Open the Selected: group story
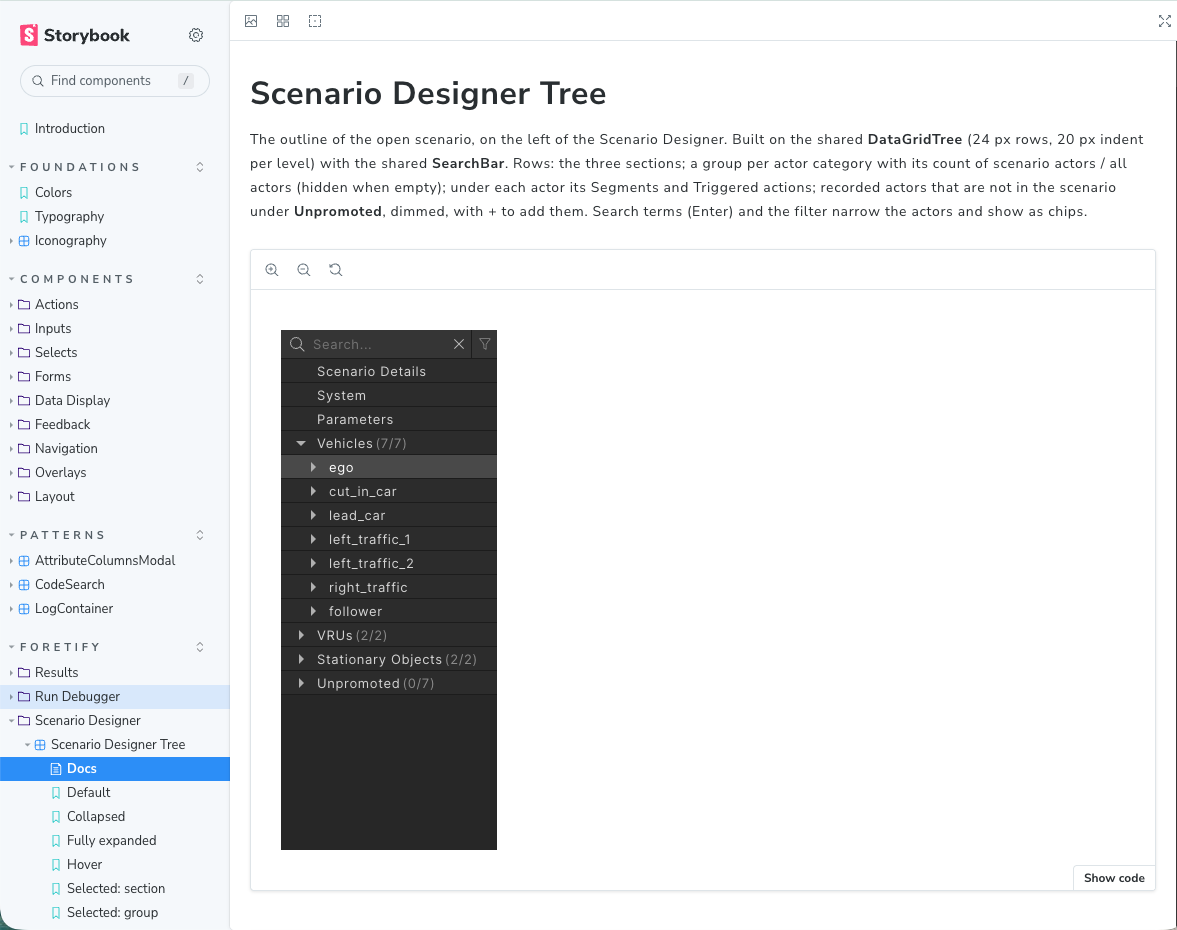This screenshot has height=930, width=1177. click(115, 912)
